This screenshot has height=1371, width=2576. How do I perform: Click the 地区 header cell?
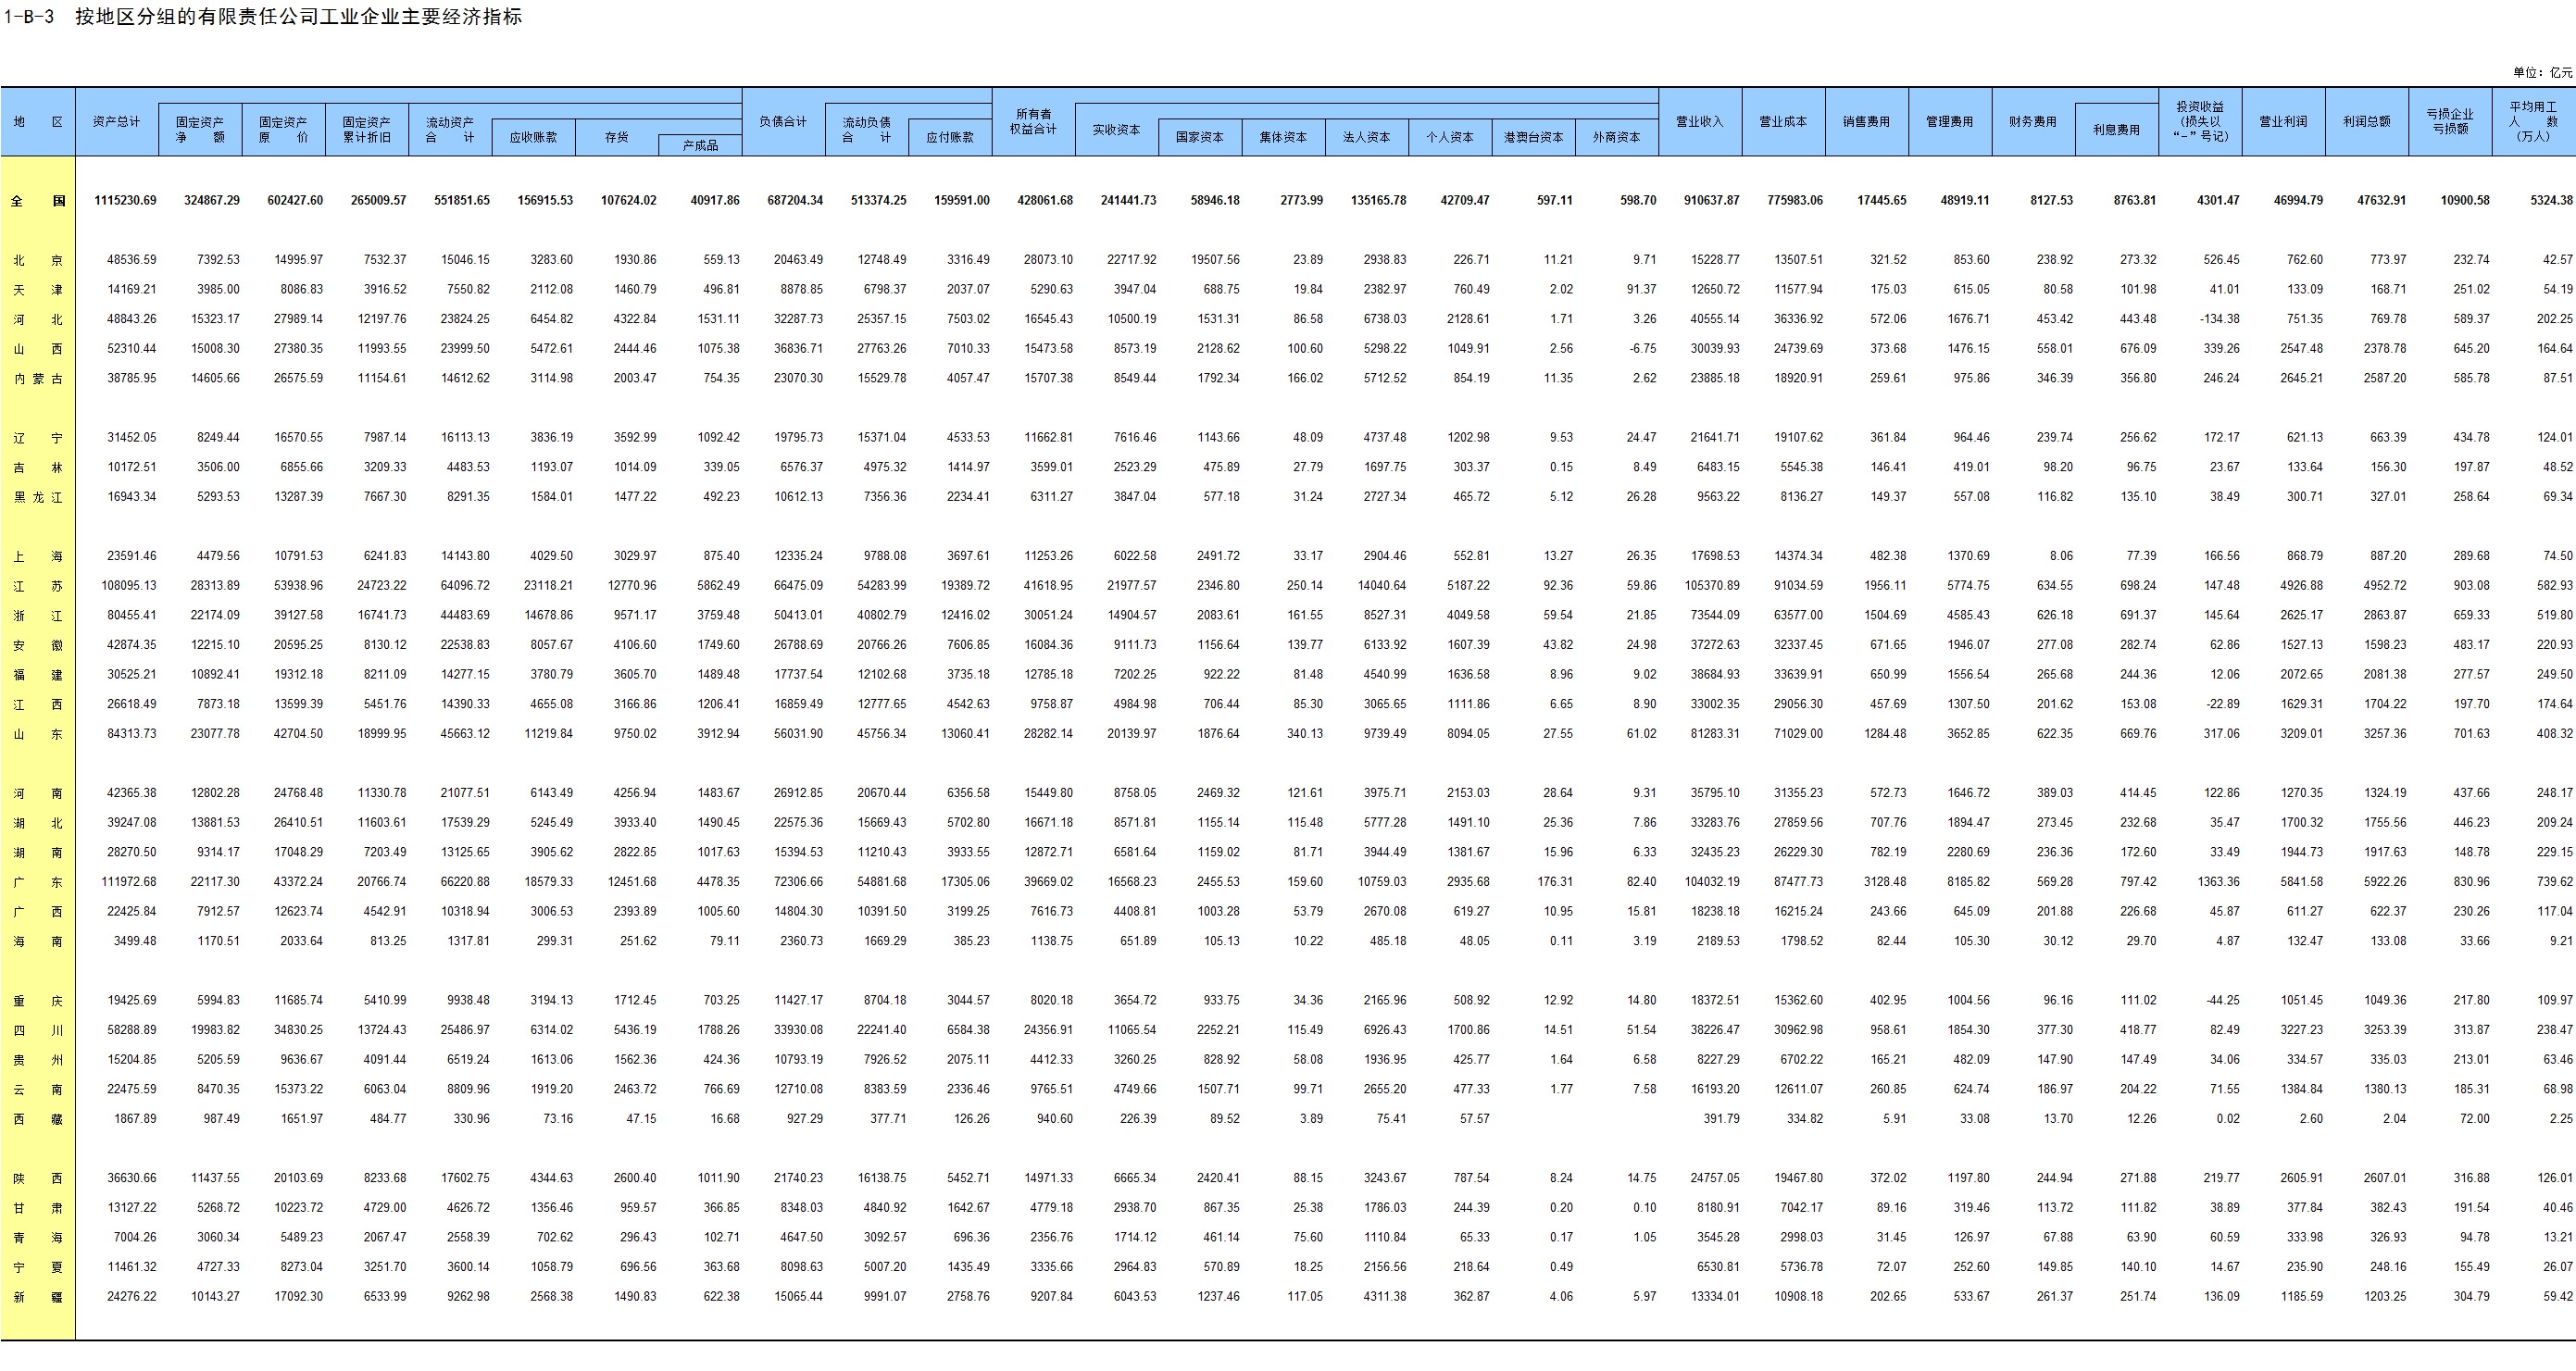point(38,121)
